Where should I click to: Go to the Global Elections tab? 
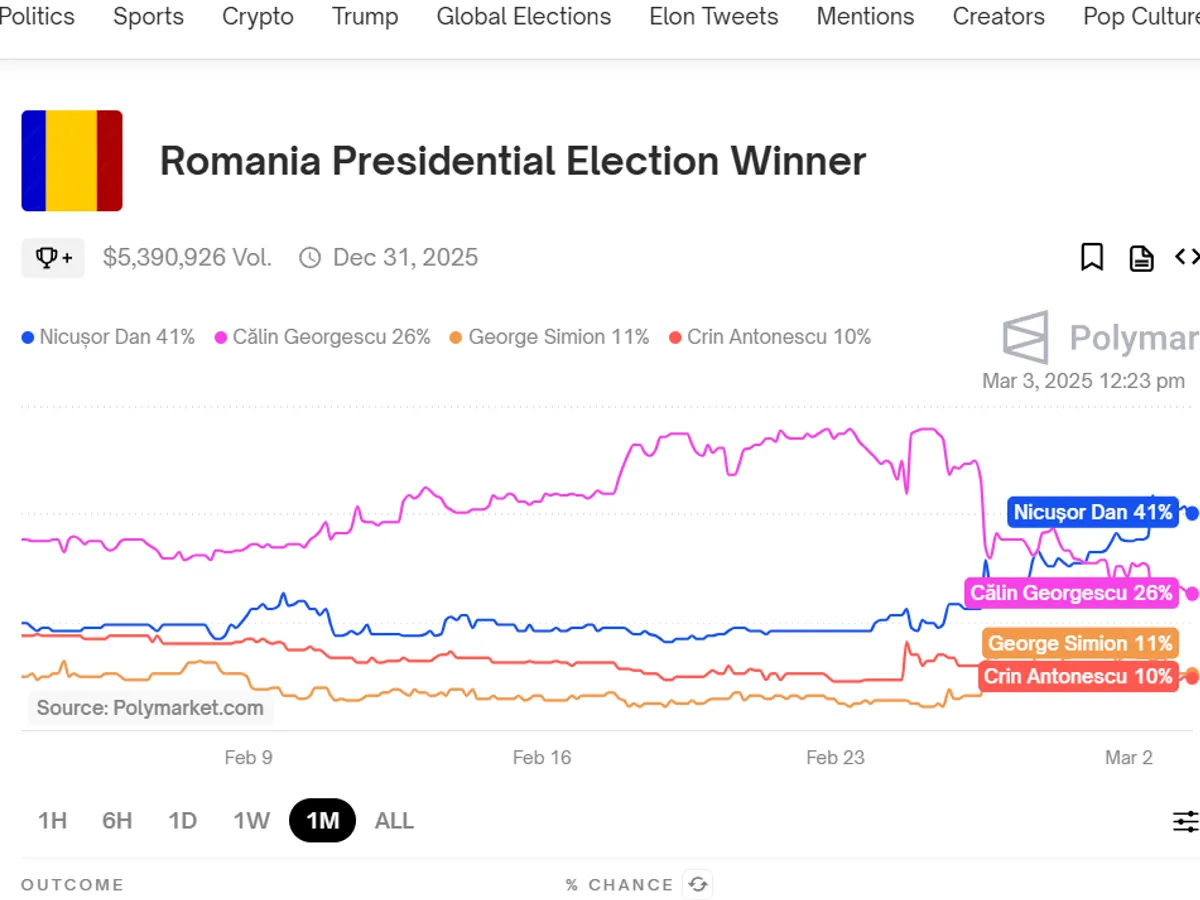pyautogui.click(x=523, y=17)
